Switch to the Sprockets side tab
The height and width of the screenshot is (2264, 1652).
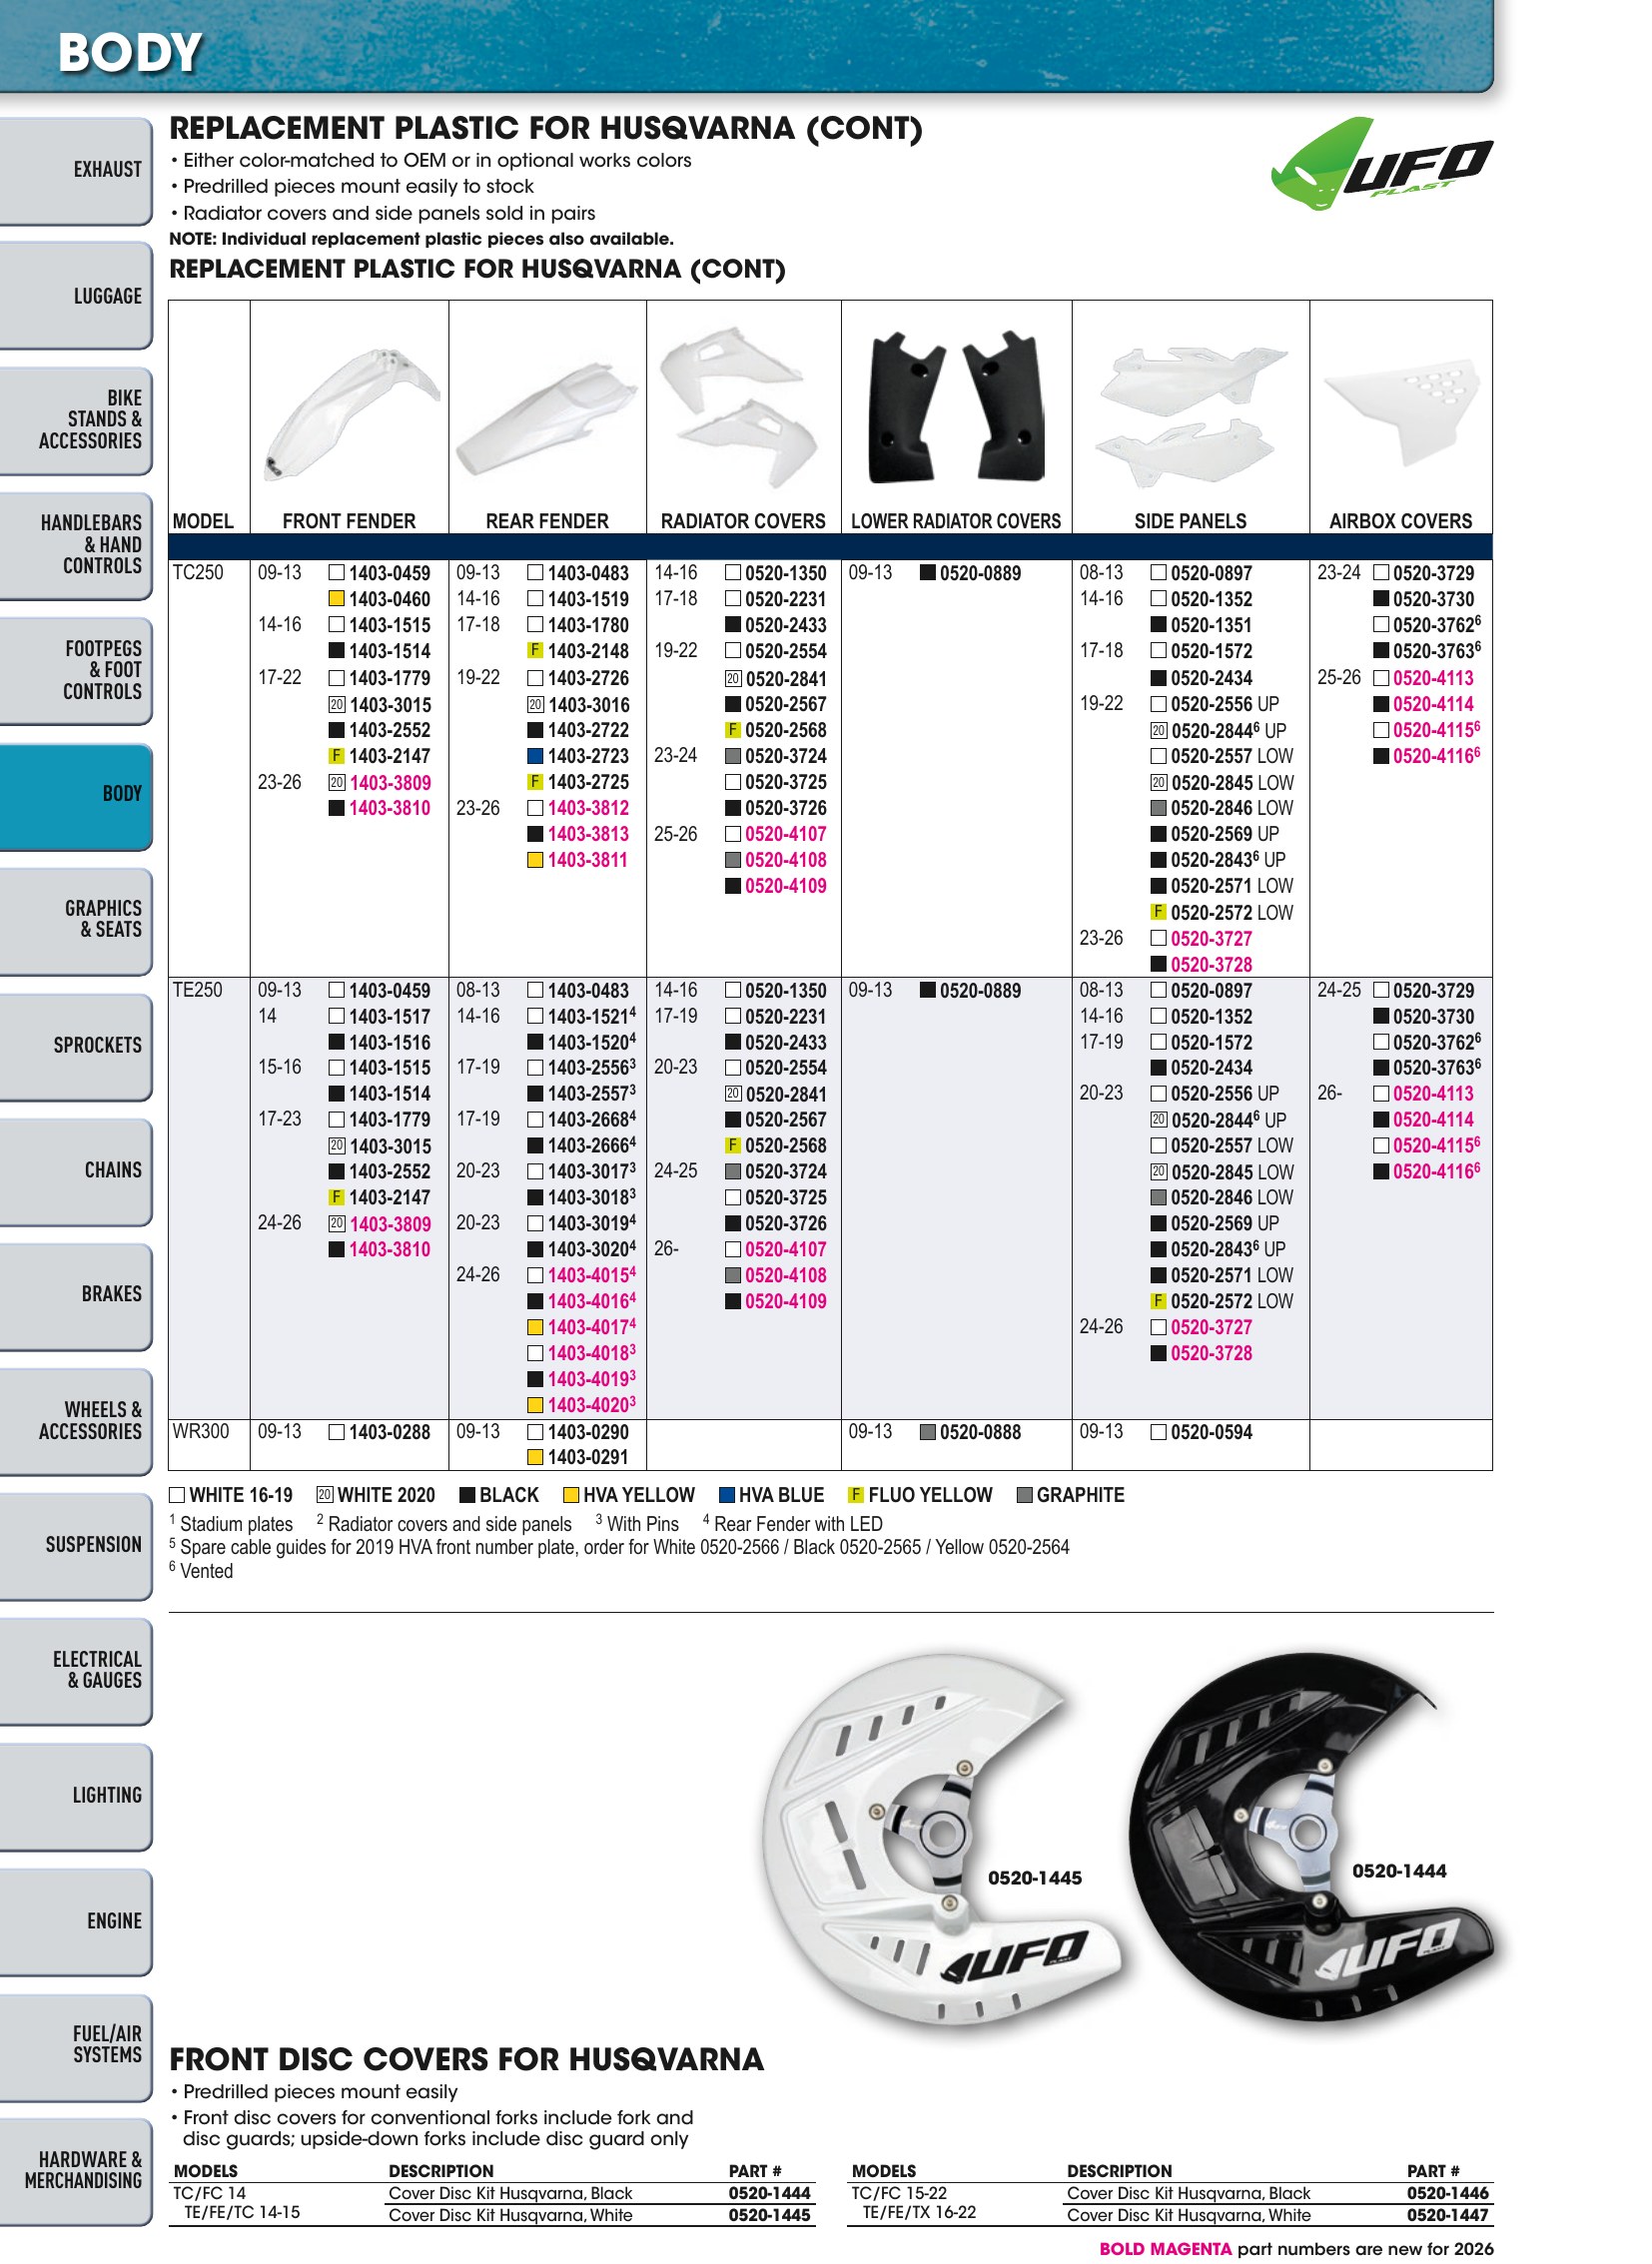pos(76,1046)
